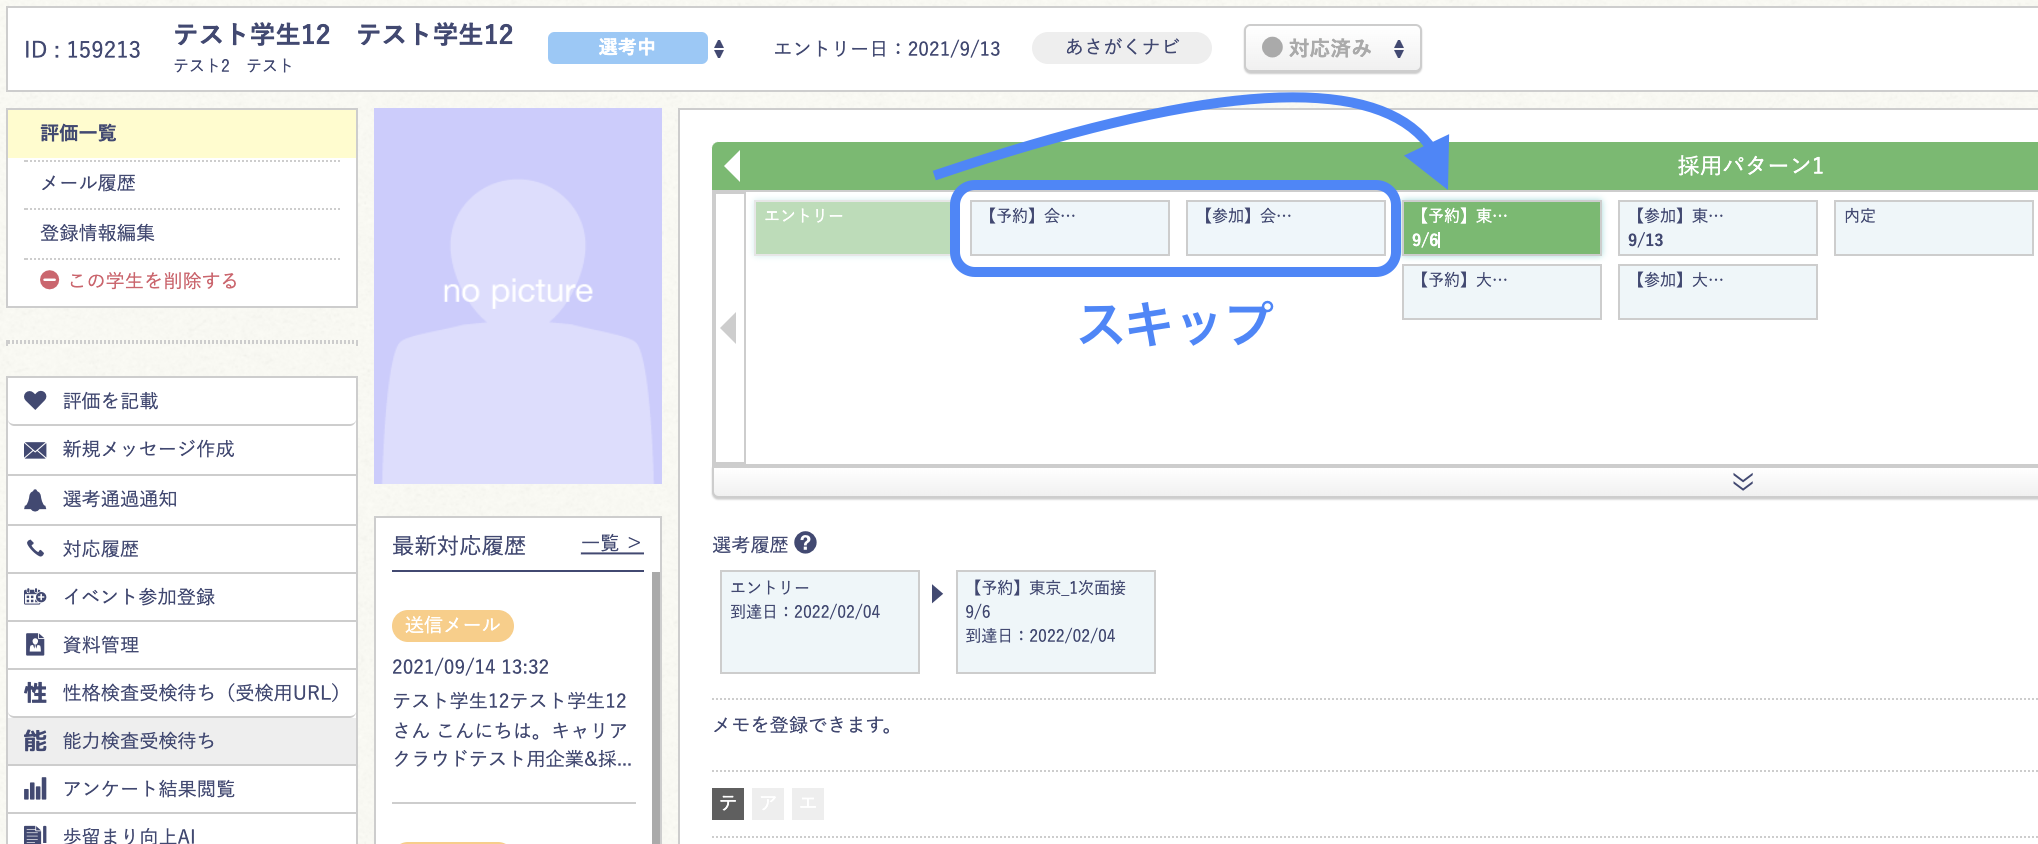The image size is (2038, 844).
Task: Click the envelope icon for 新規メッセージ作成
Action: coord(35,450)
